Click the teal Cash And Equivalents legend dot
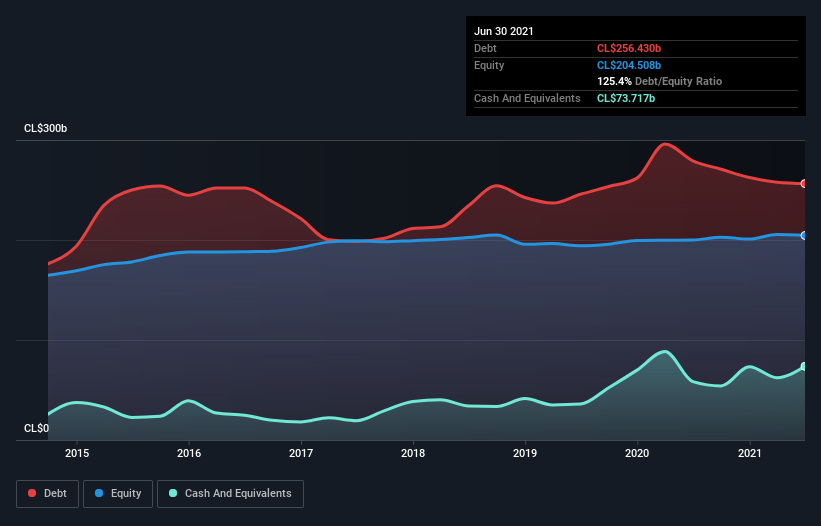The width and height of the screenshot is (821, 526). coord(173,493)
